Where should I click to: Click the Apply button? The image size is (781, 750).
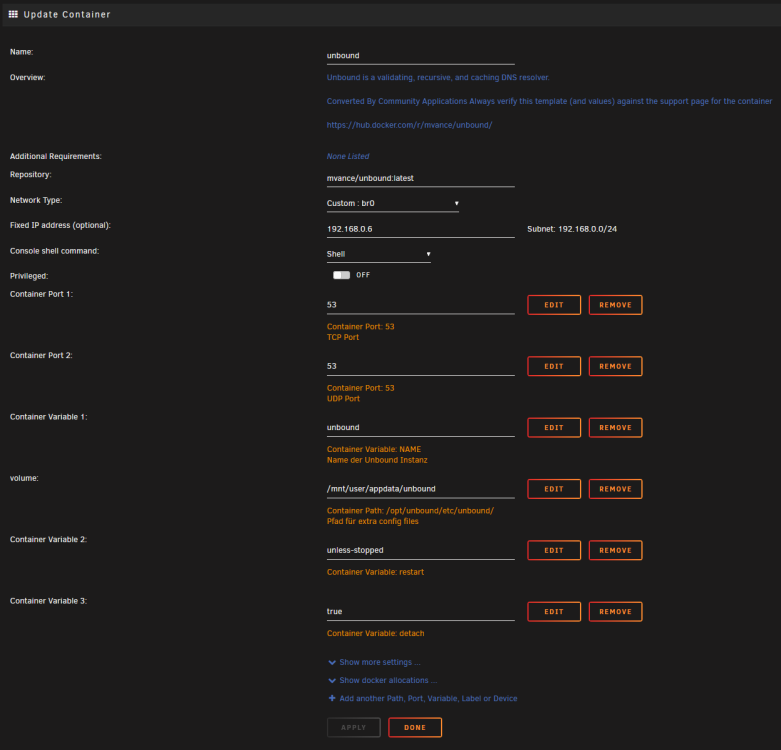354,727
